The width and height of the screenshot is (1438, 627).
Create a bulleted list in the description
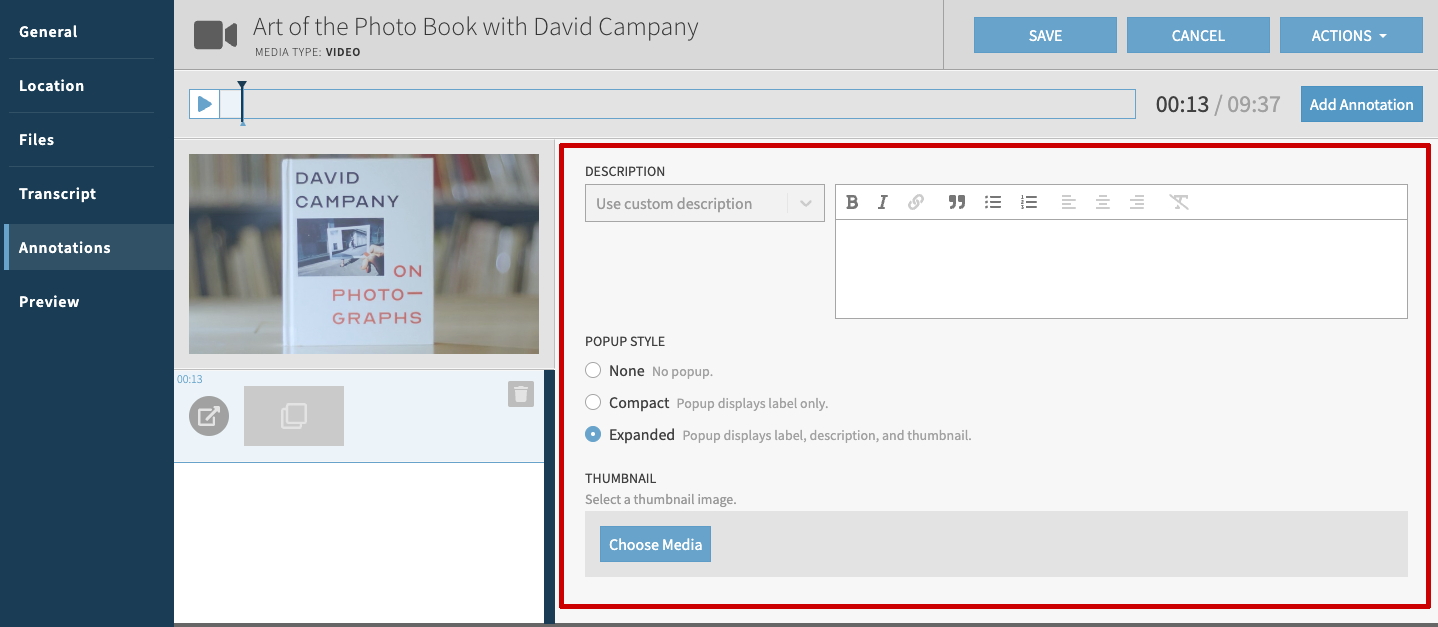tap(992, 201)
